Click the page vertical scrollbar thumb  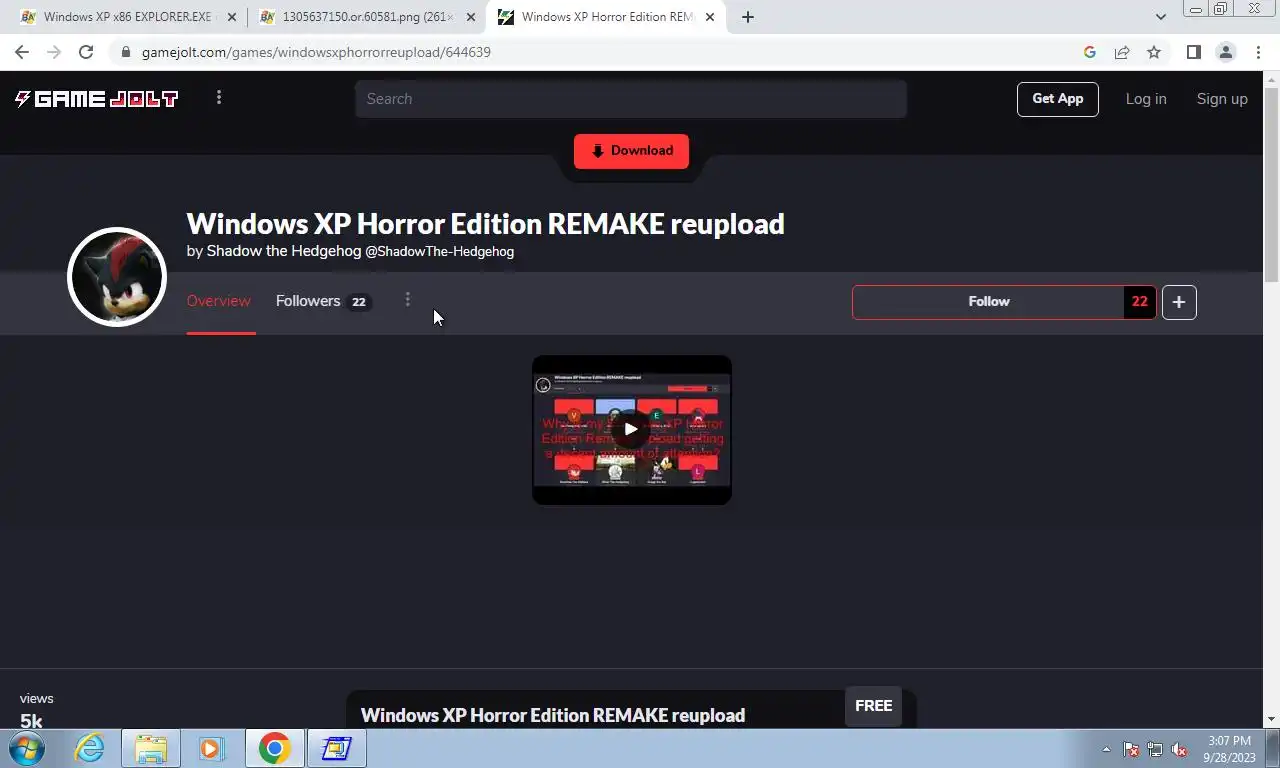tap(1271, 187)
